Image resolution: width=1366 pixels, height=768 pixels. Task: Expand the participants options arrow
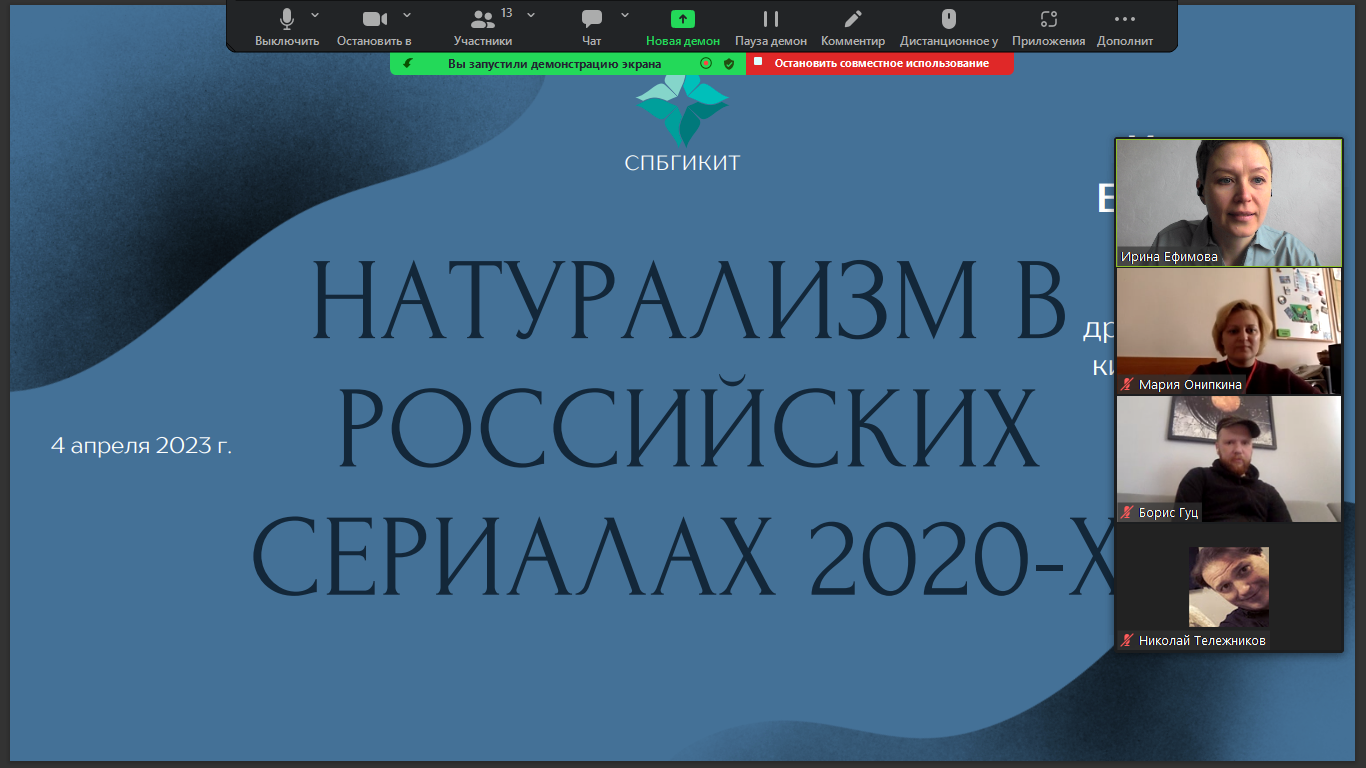[531, 14]
